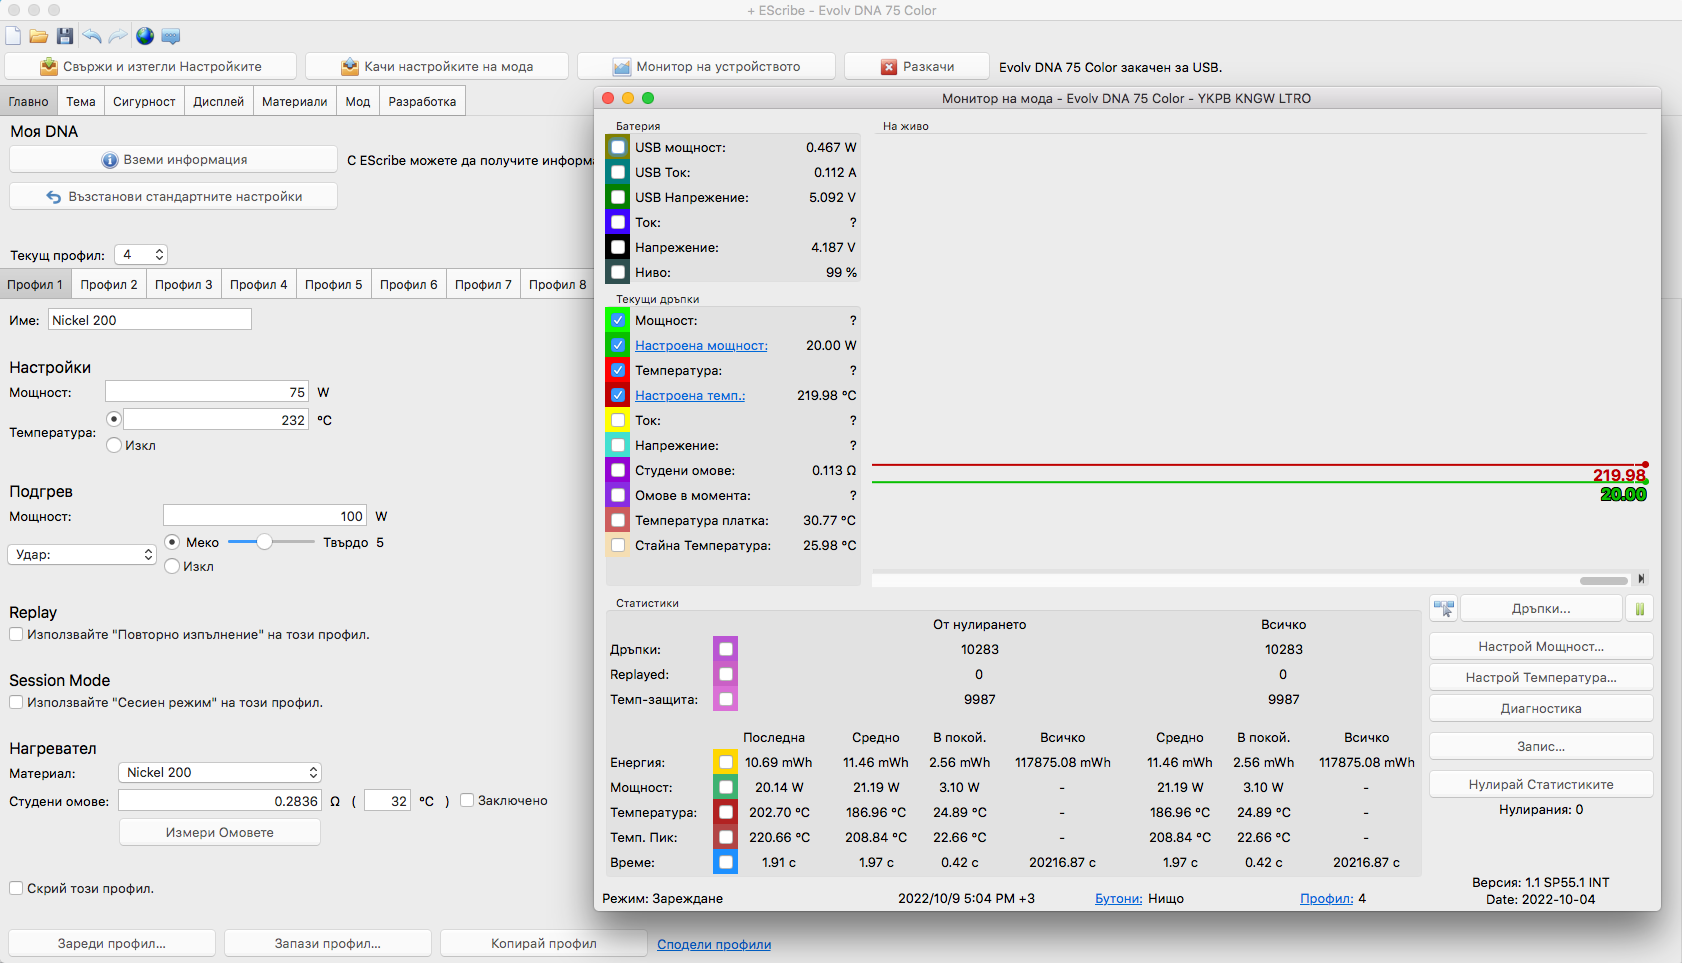Click the Меко-Твърдо punch slider handle

coord(264,542)
